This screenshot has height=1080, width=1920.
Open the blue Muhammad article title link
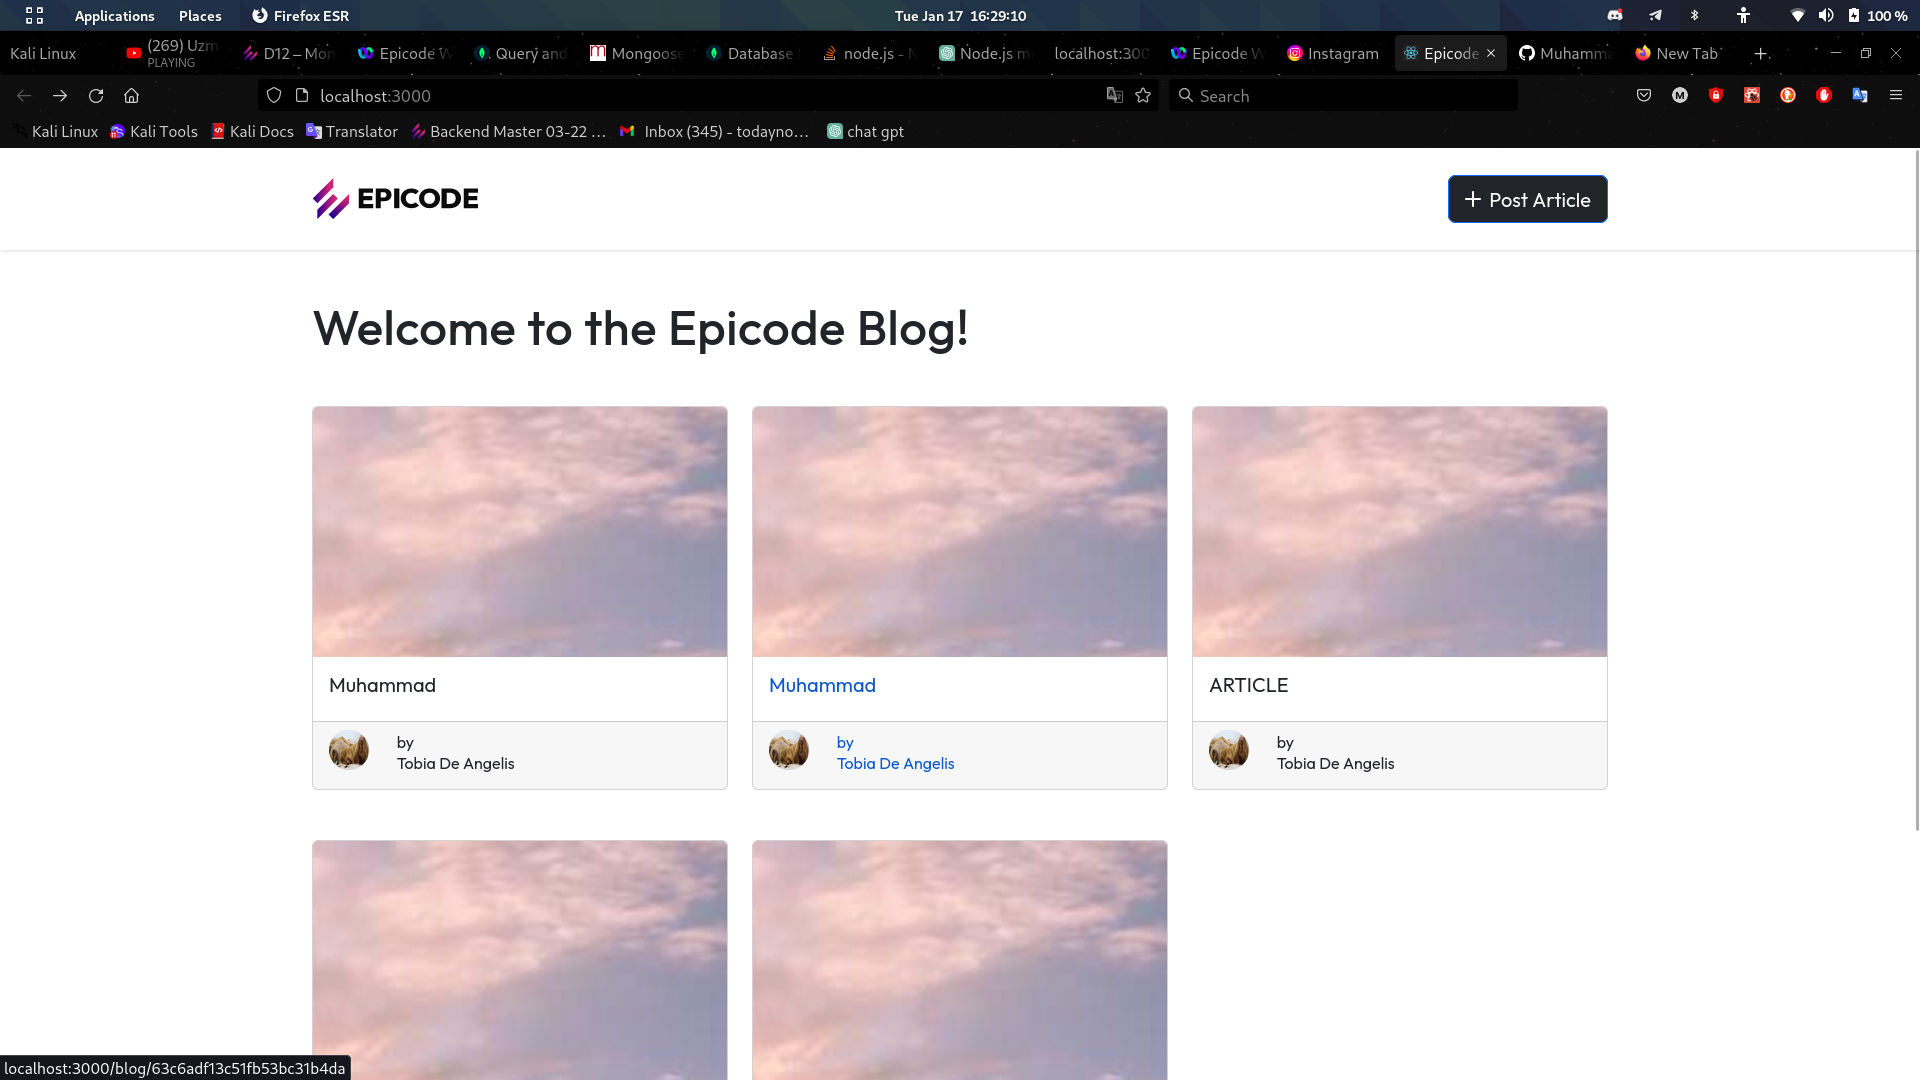pyautogui.click(x=822, y=686)
